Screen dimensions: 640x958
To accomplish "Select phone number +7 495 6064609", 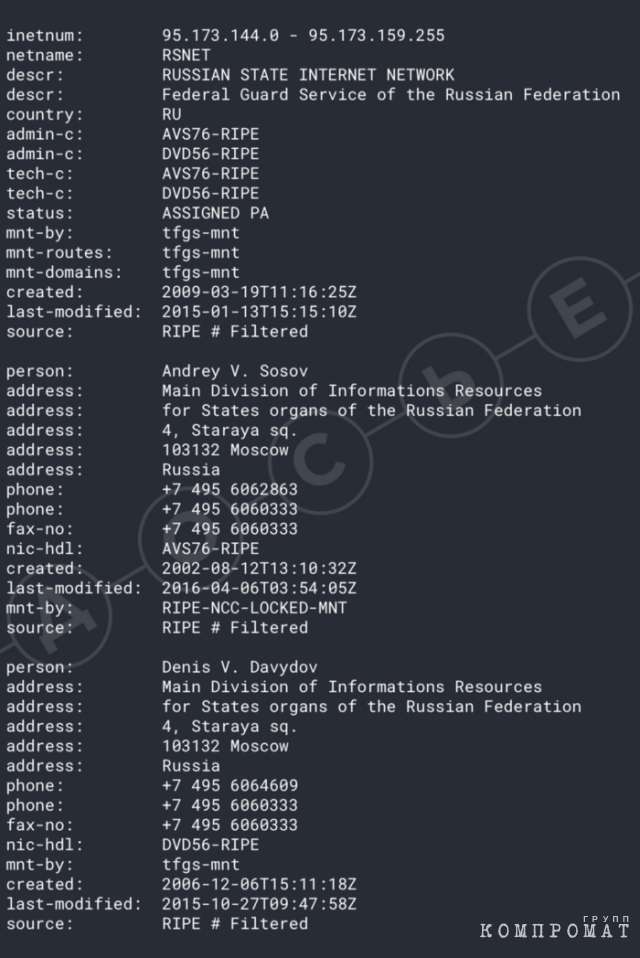I will [x=230, y=786].
